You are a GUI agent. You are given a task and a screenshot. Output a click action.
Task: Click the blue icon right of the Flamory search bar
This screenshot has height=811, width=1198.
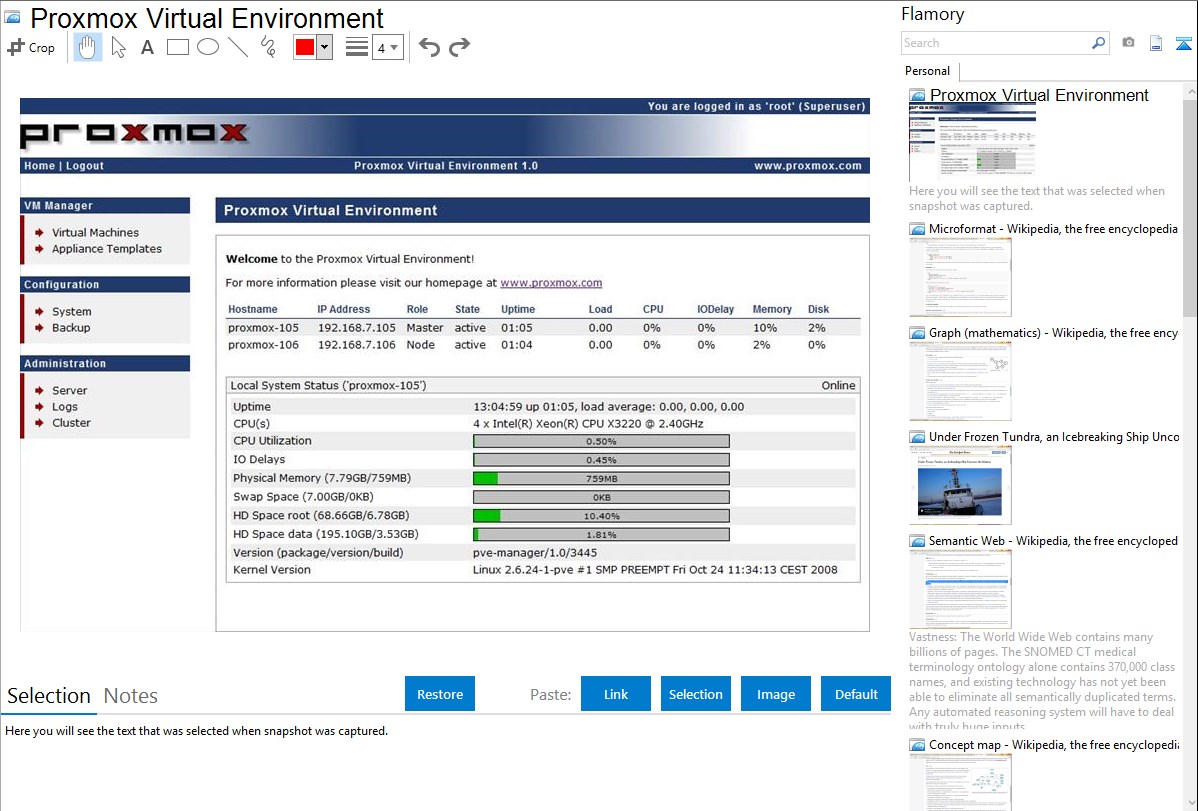(x=1183, y=43)
